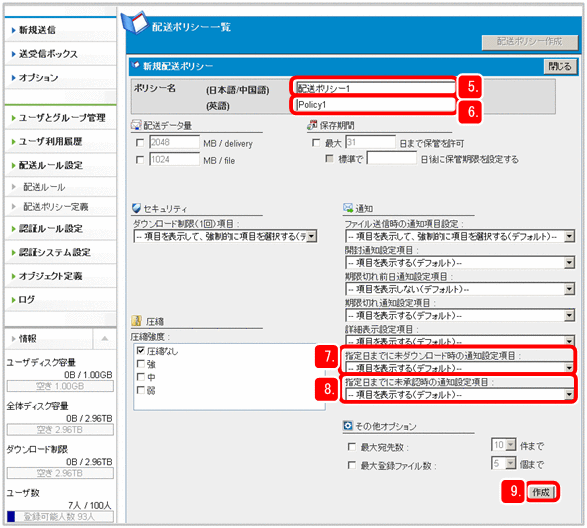Click the 配送ポリシー作成 button

530,42
